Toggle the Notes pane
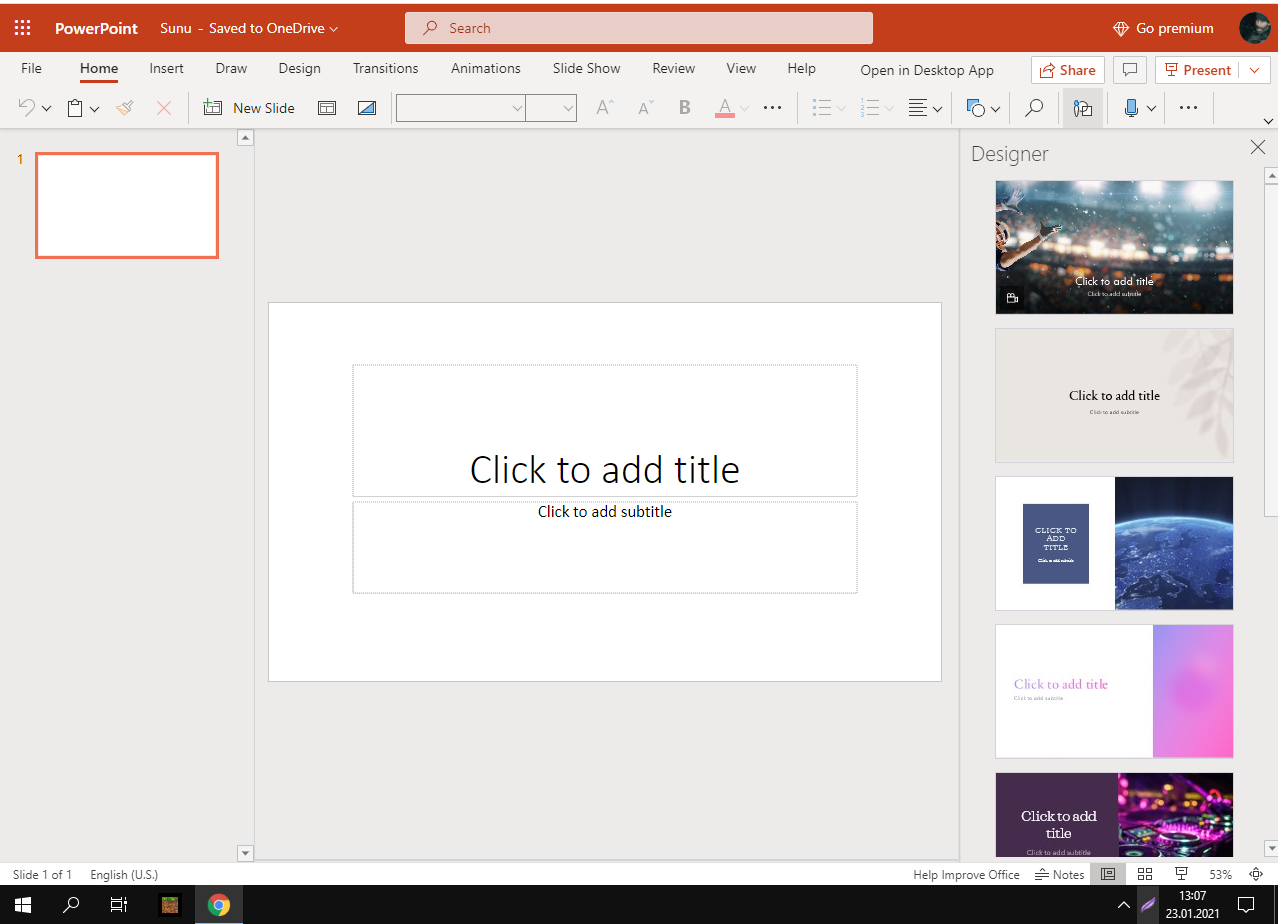Screen dimensions: 1278x924 (1060, 874)
